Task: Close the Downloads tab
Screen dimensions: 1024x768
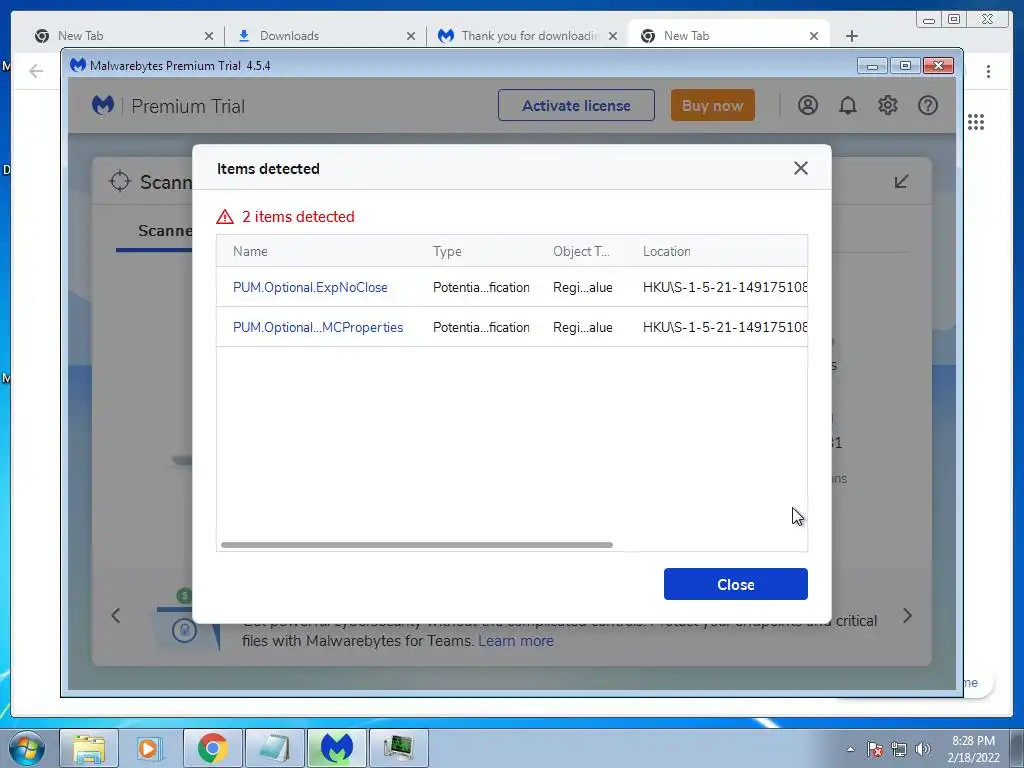Action: [411, 36]
